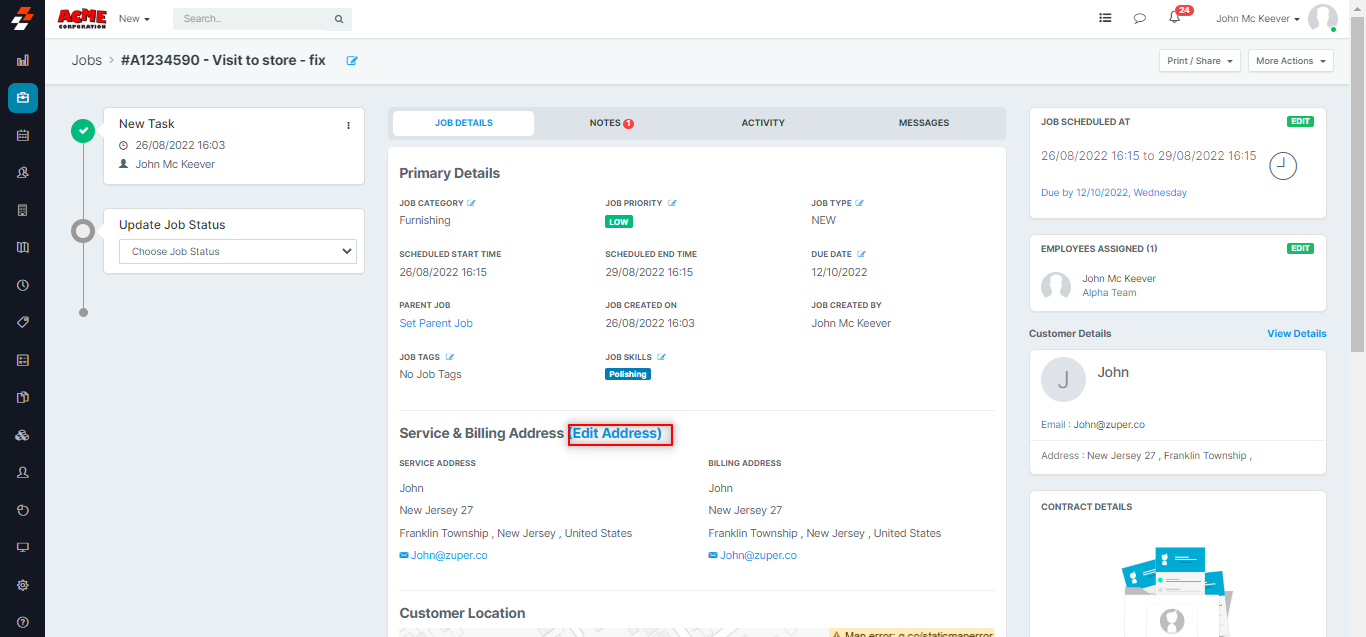Viewport: 1366px width, 637px height.
Task: Click the help question mark in sidebar
Action: click(23, 622)
